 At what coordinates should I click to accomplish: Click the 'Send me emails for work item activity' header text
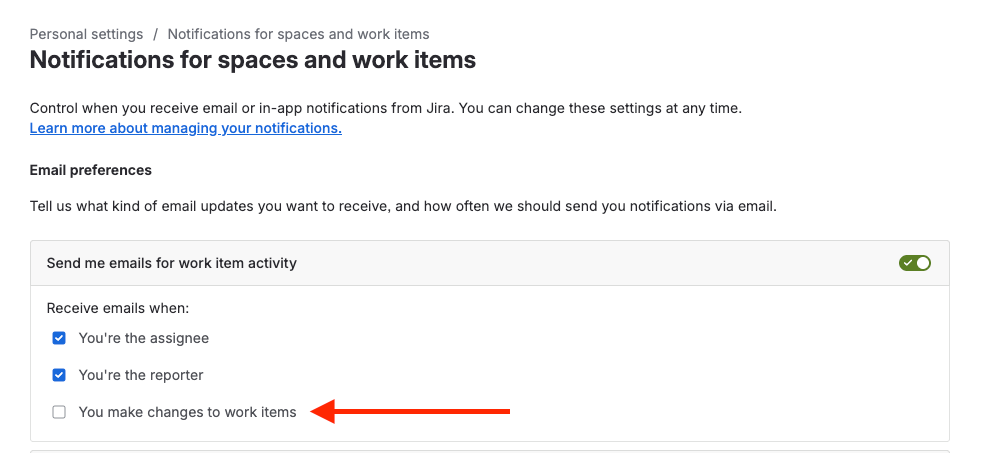coord(171,263)
